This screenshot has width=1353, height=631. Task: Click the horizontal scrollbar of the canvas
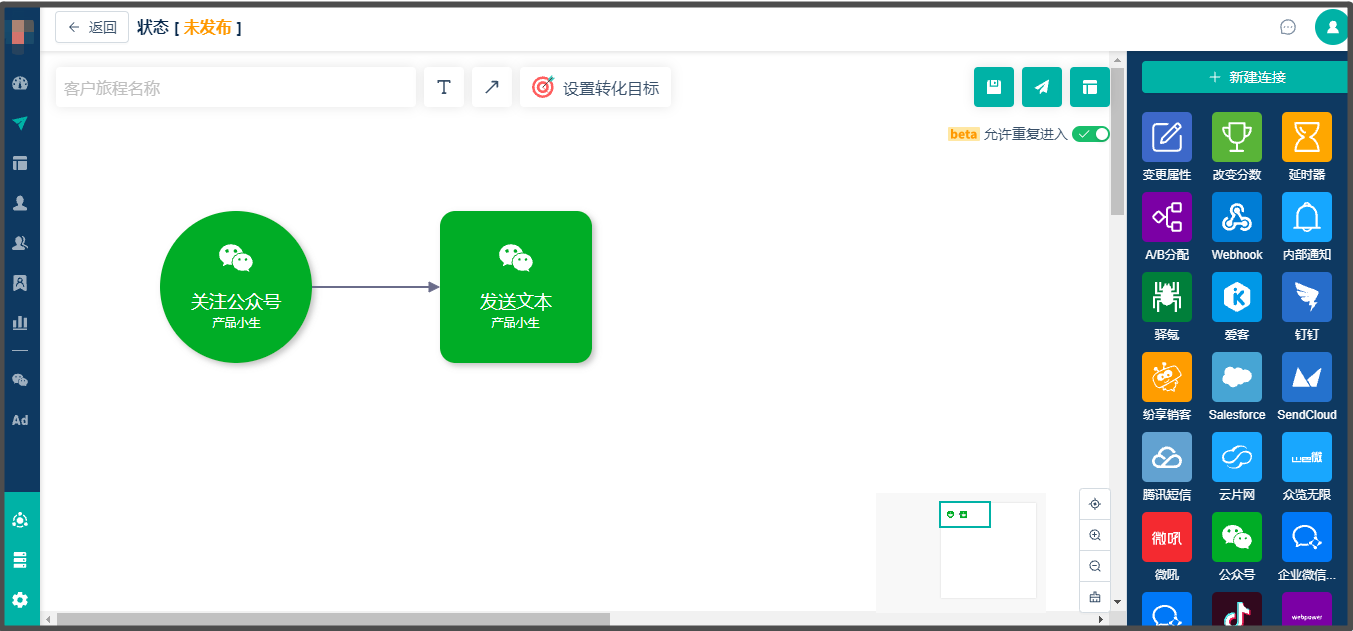tap(333, 619)
